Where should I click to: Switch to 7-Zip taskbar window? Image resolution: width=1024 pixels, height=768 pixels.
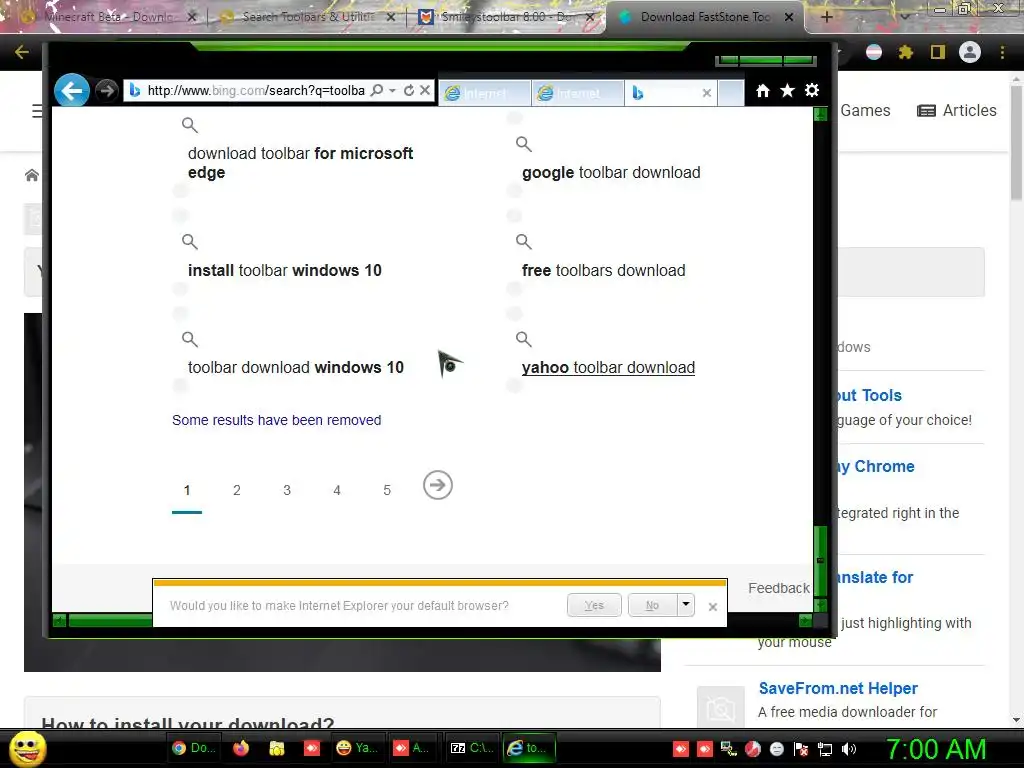(473, 748)
